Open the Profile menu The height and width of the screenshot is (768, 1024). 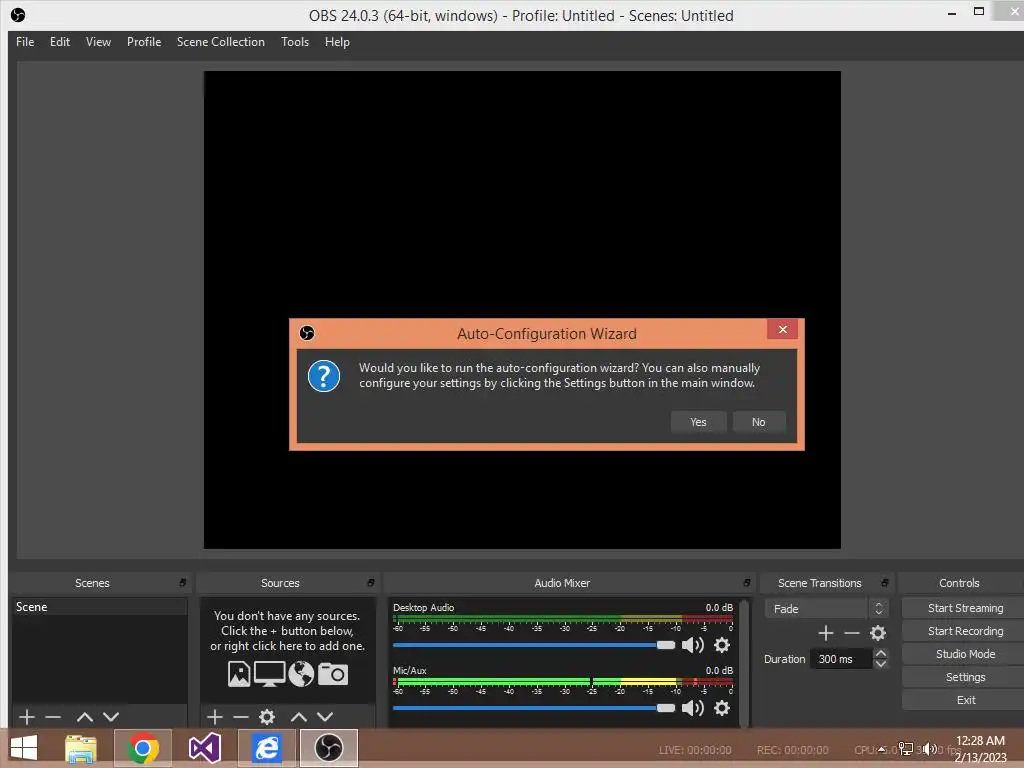click(x=144, y=42)
